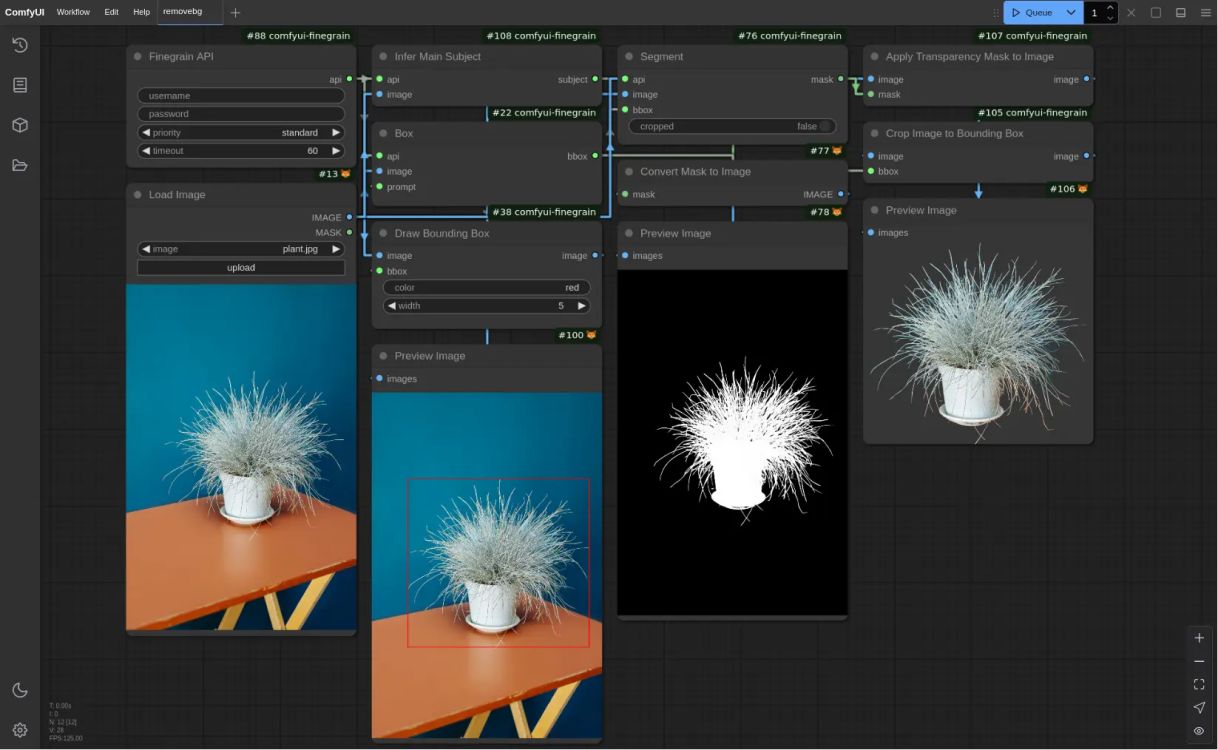
Task: Open the Workflow menu
Action: [x=73, y=12]
